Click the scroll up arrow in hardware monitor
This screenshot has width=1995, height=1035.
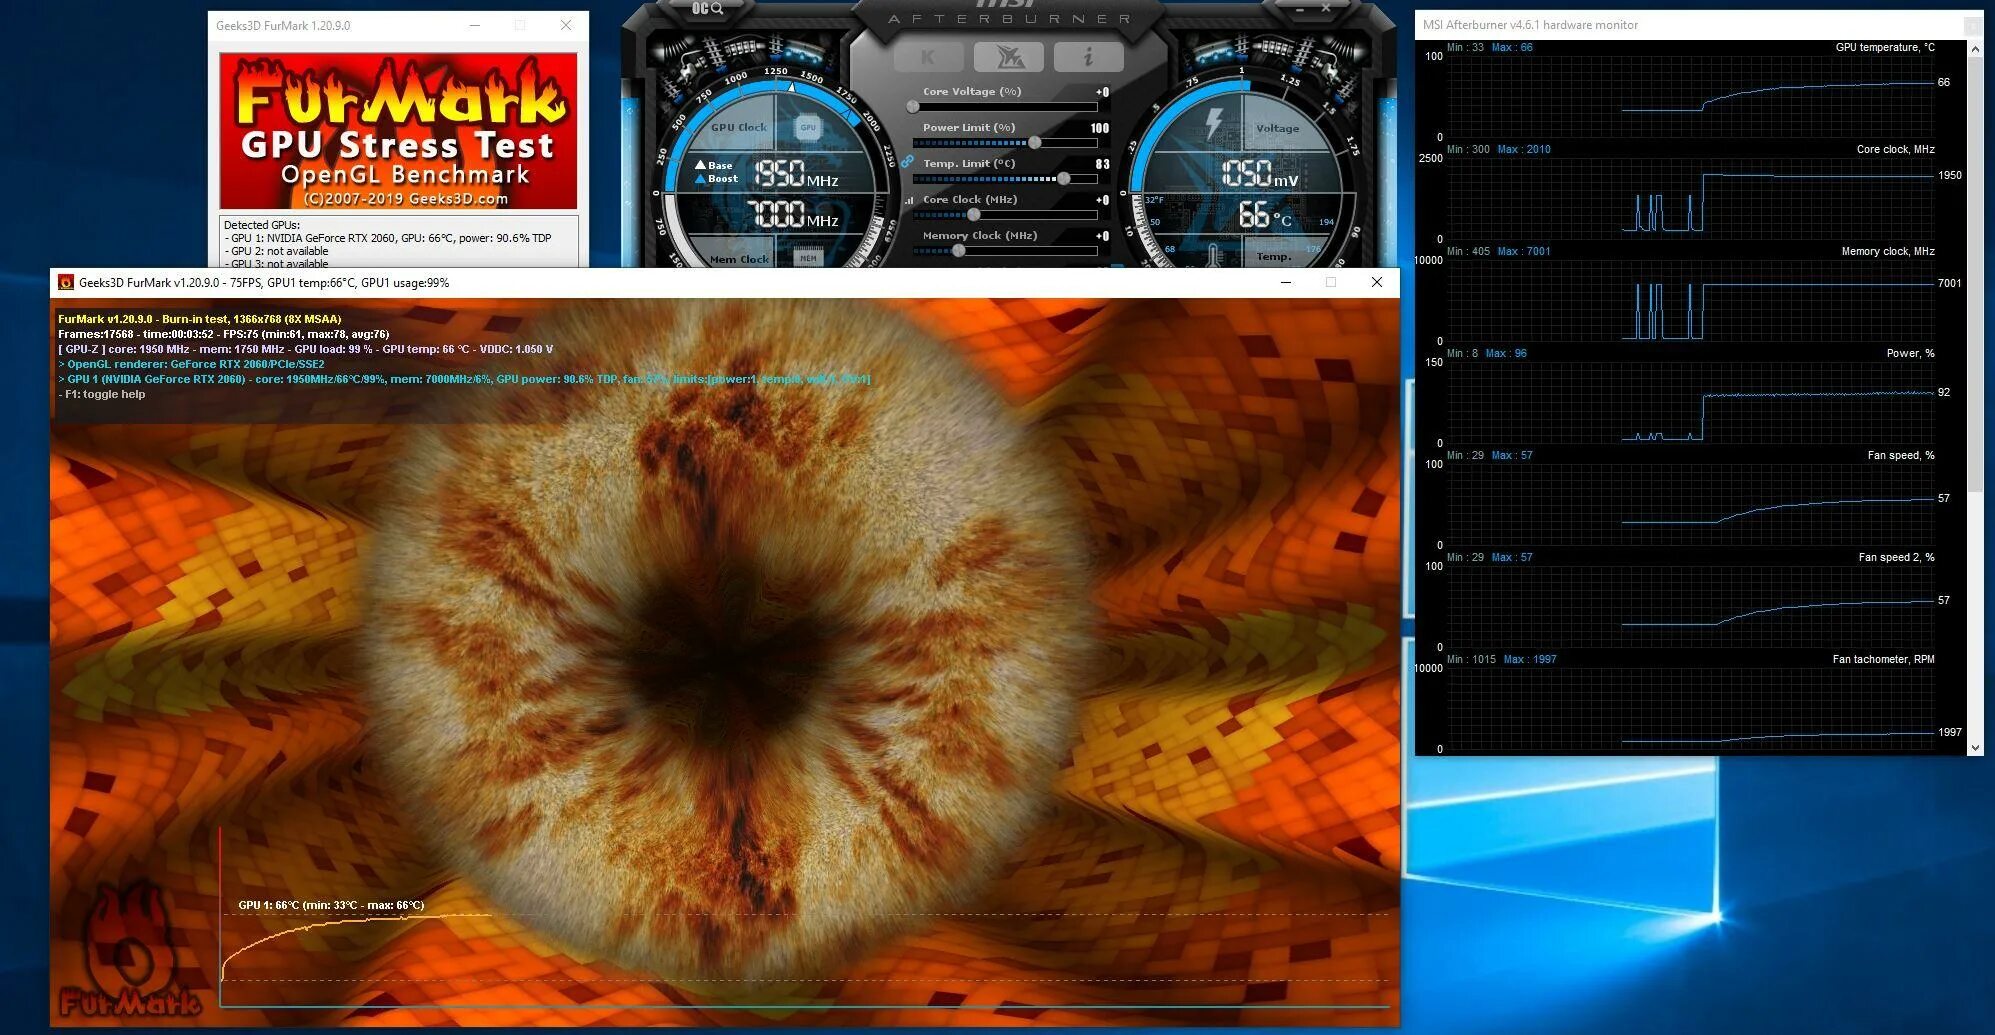[x=1975, y=48]
